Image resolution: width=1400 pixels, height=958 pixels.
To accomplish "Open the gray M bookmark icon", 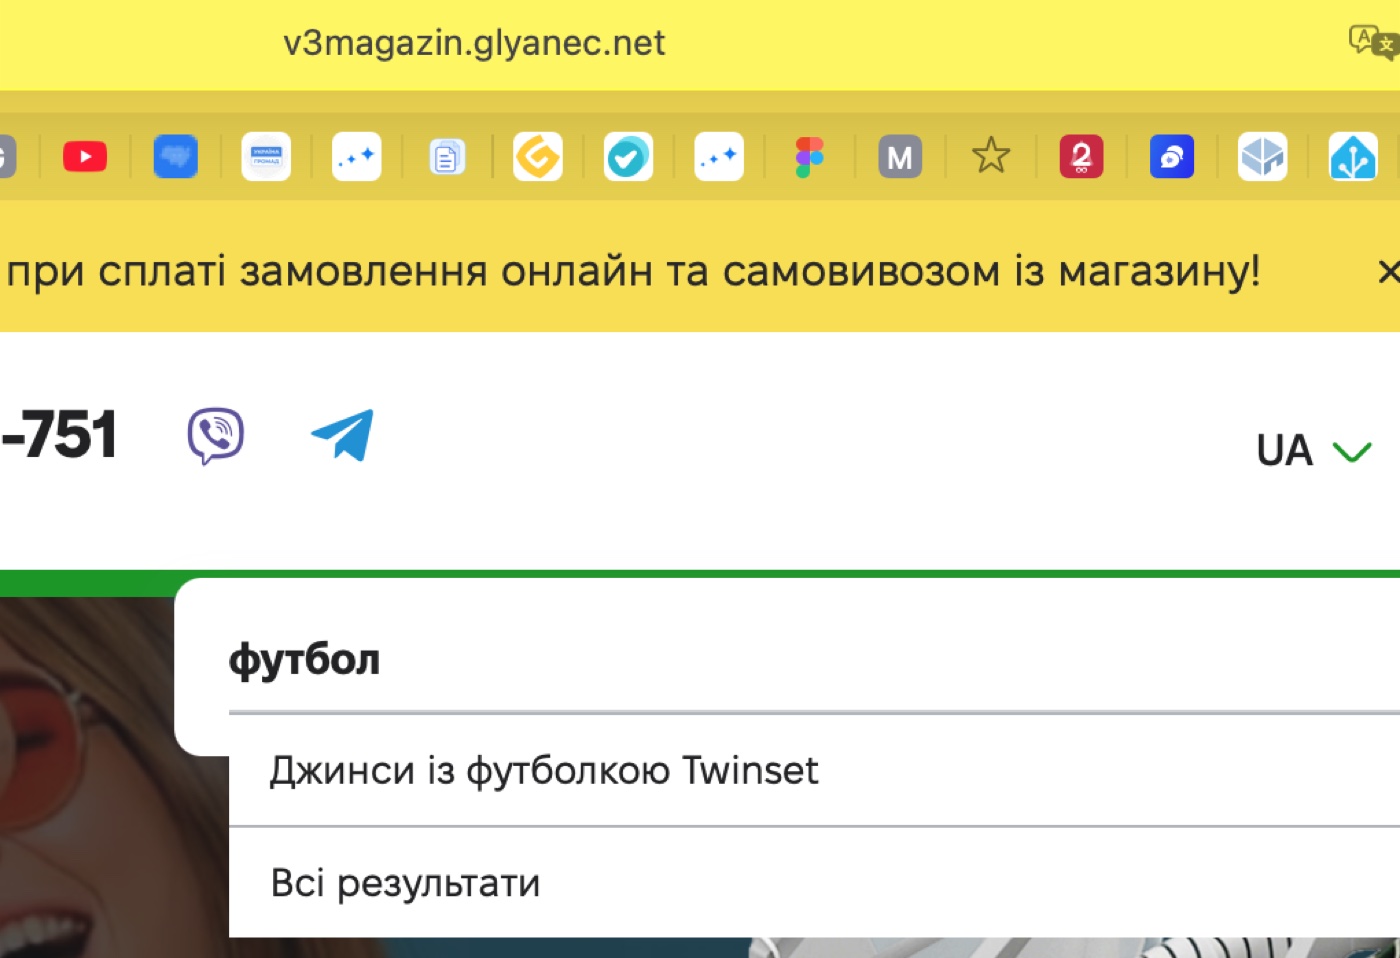I will click(x=900, y=157).
